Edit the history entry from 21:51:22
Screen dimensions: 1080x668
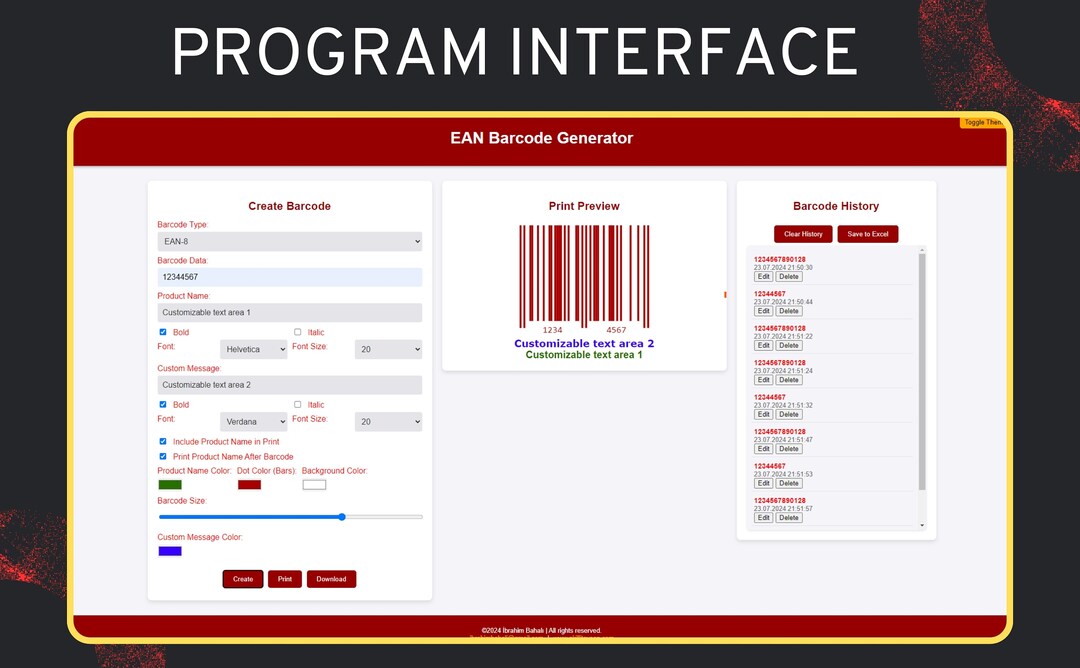[763, 346]
